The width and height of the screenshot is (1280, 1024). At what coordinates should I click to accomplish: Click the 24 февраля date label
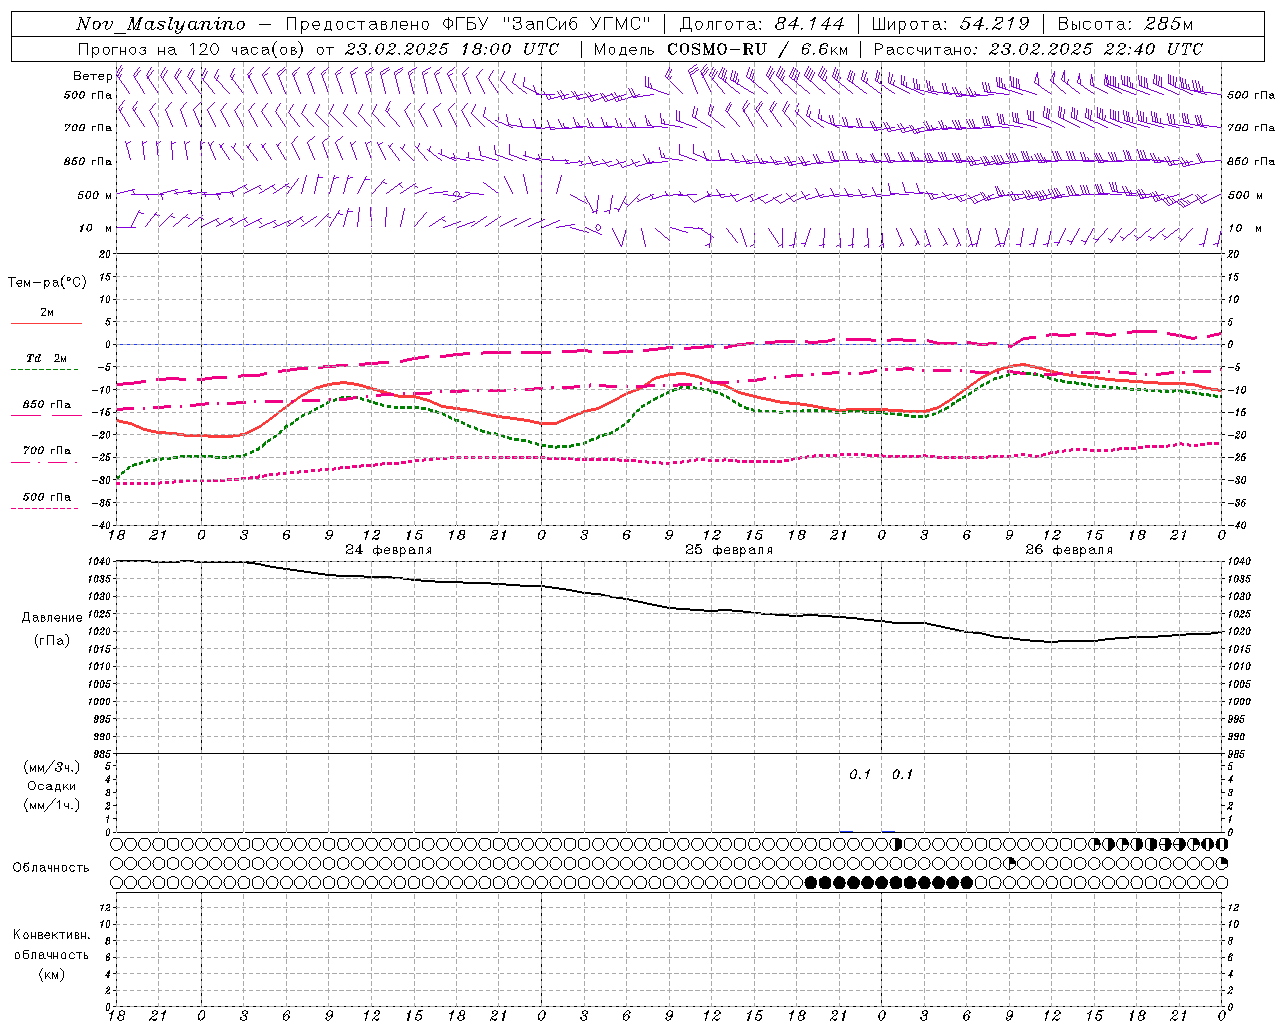coord(389,550)
